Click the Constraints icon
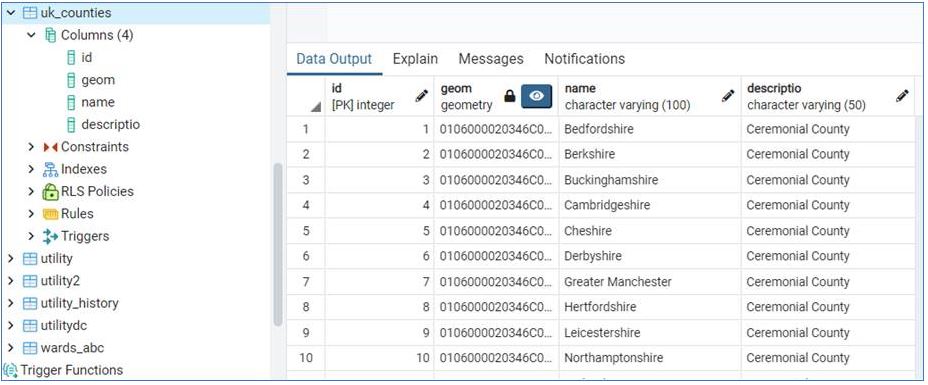 tap(50, 147)
